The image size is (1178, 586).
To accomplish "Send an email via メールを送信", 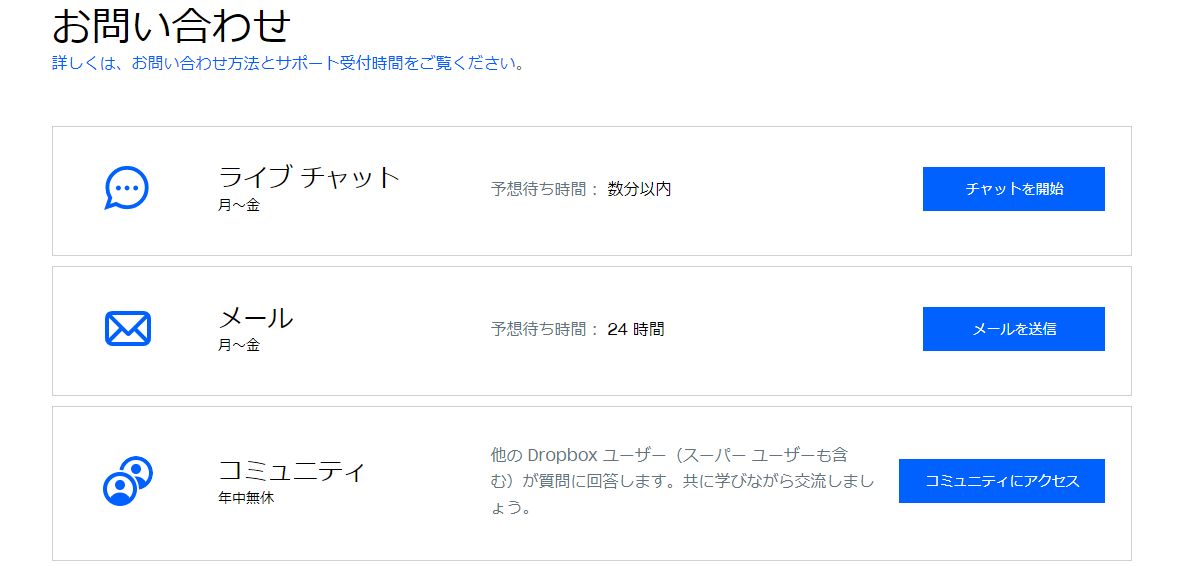I will 1012,328.
